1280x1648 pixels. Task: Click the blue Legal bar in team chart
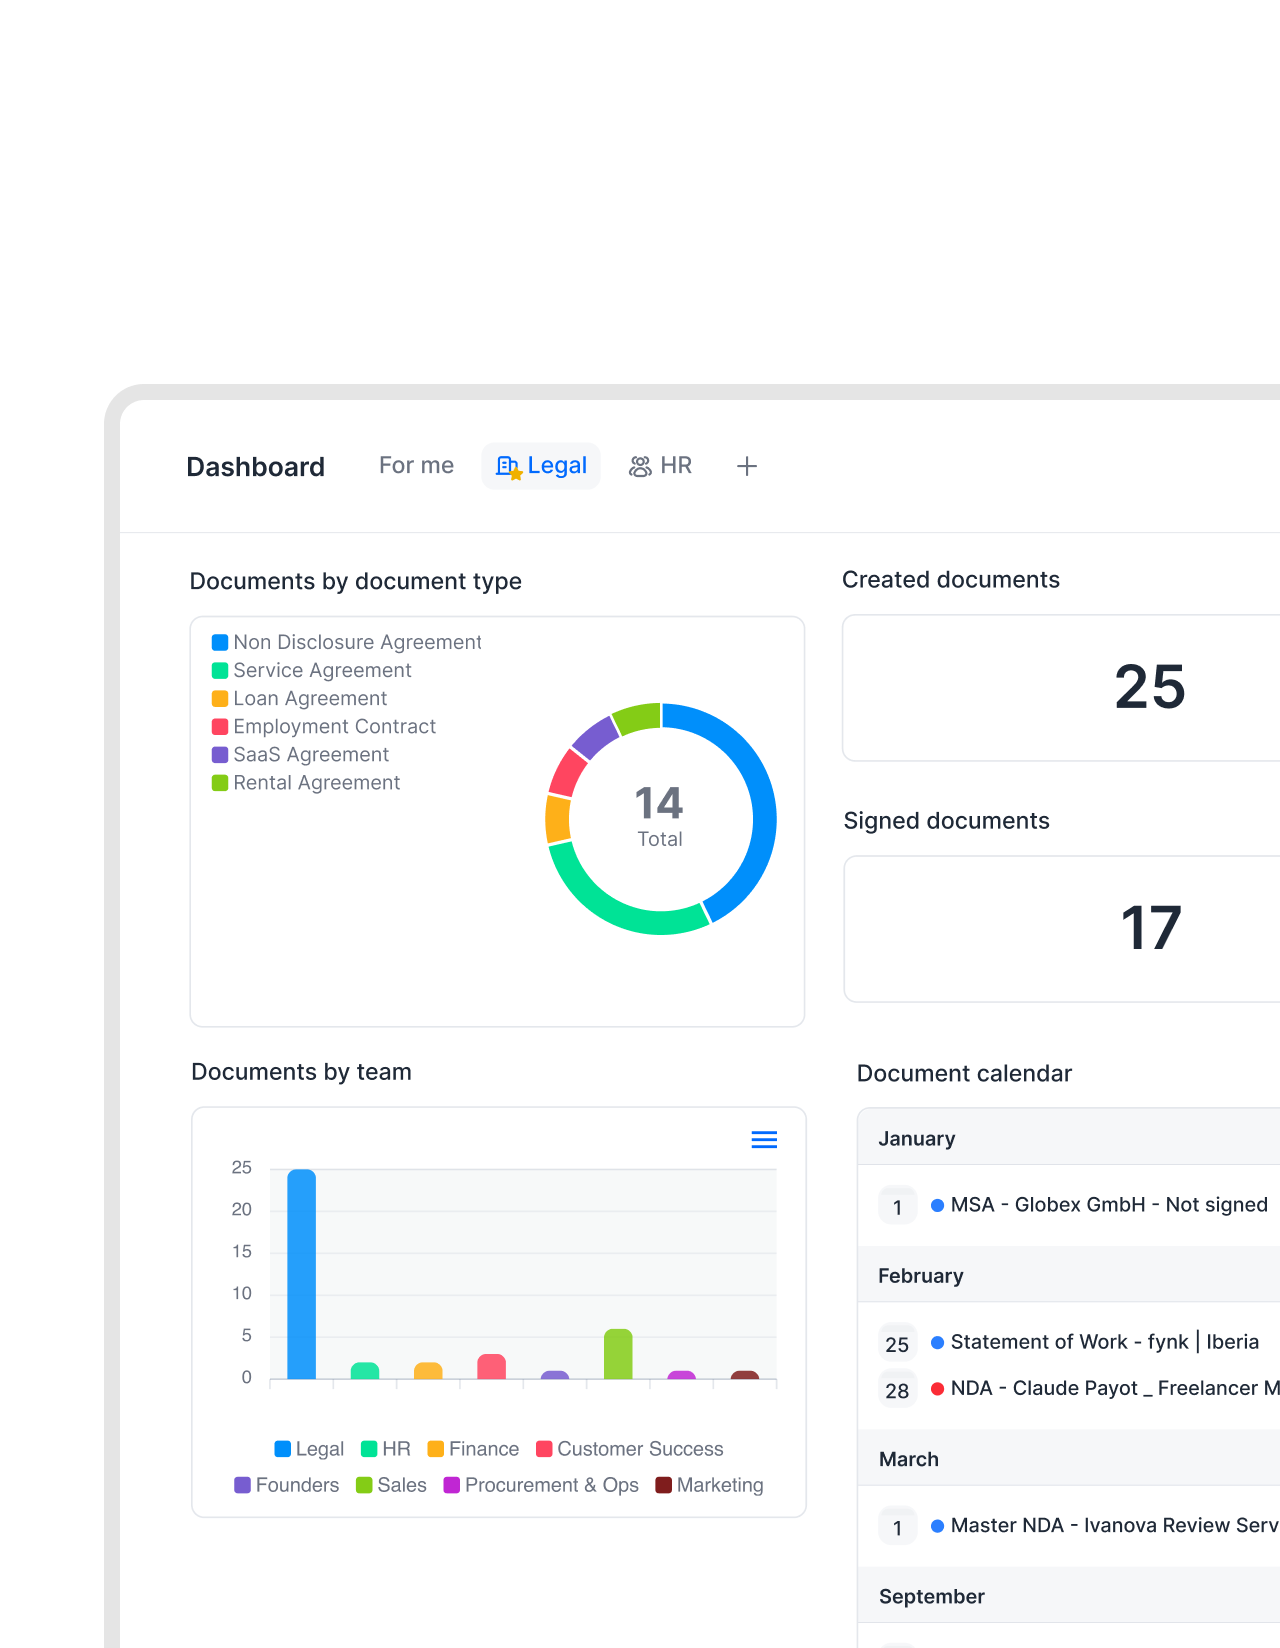(301, 1274)
